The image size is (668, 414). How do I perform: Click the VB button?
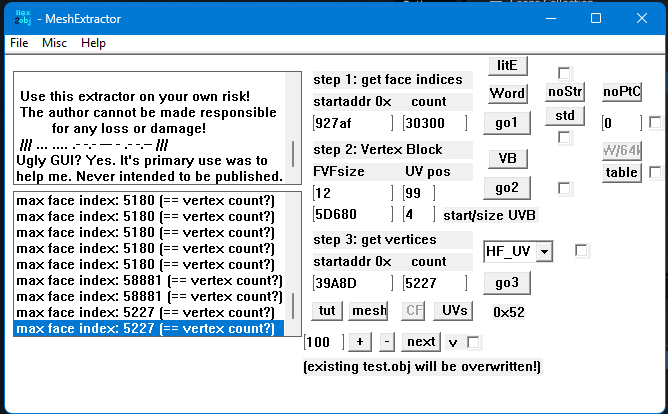507,158
